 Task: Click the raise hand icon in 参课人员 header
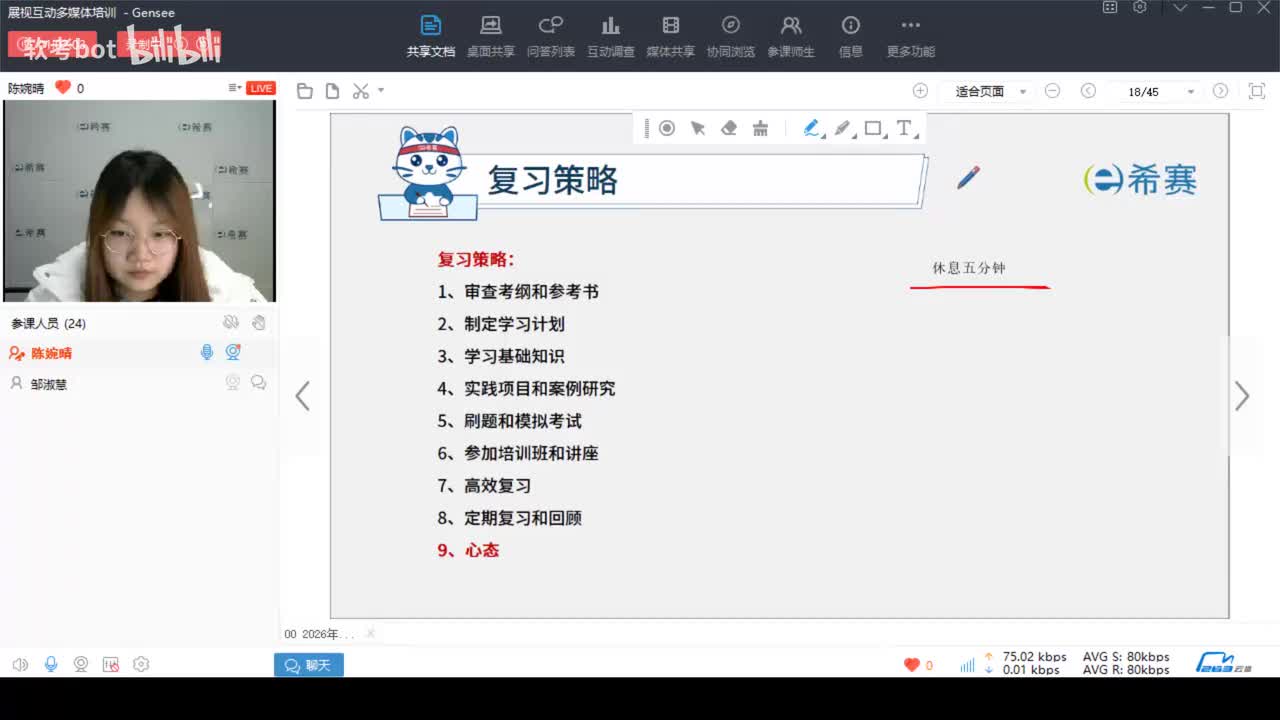258,322
